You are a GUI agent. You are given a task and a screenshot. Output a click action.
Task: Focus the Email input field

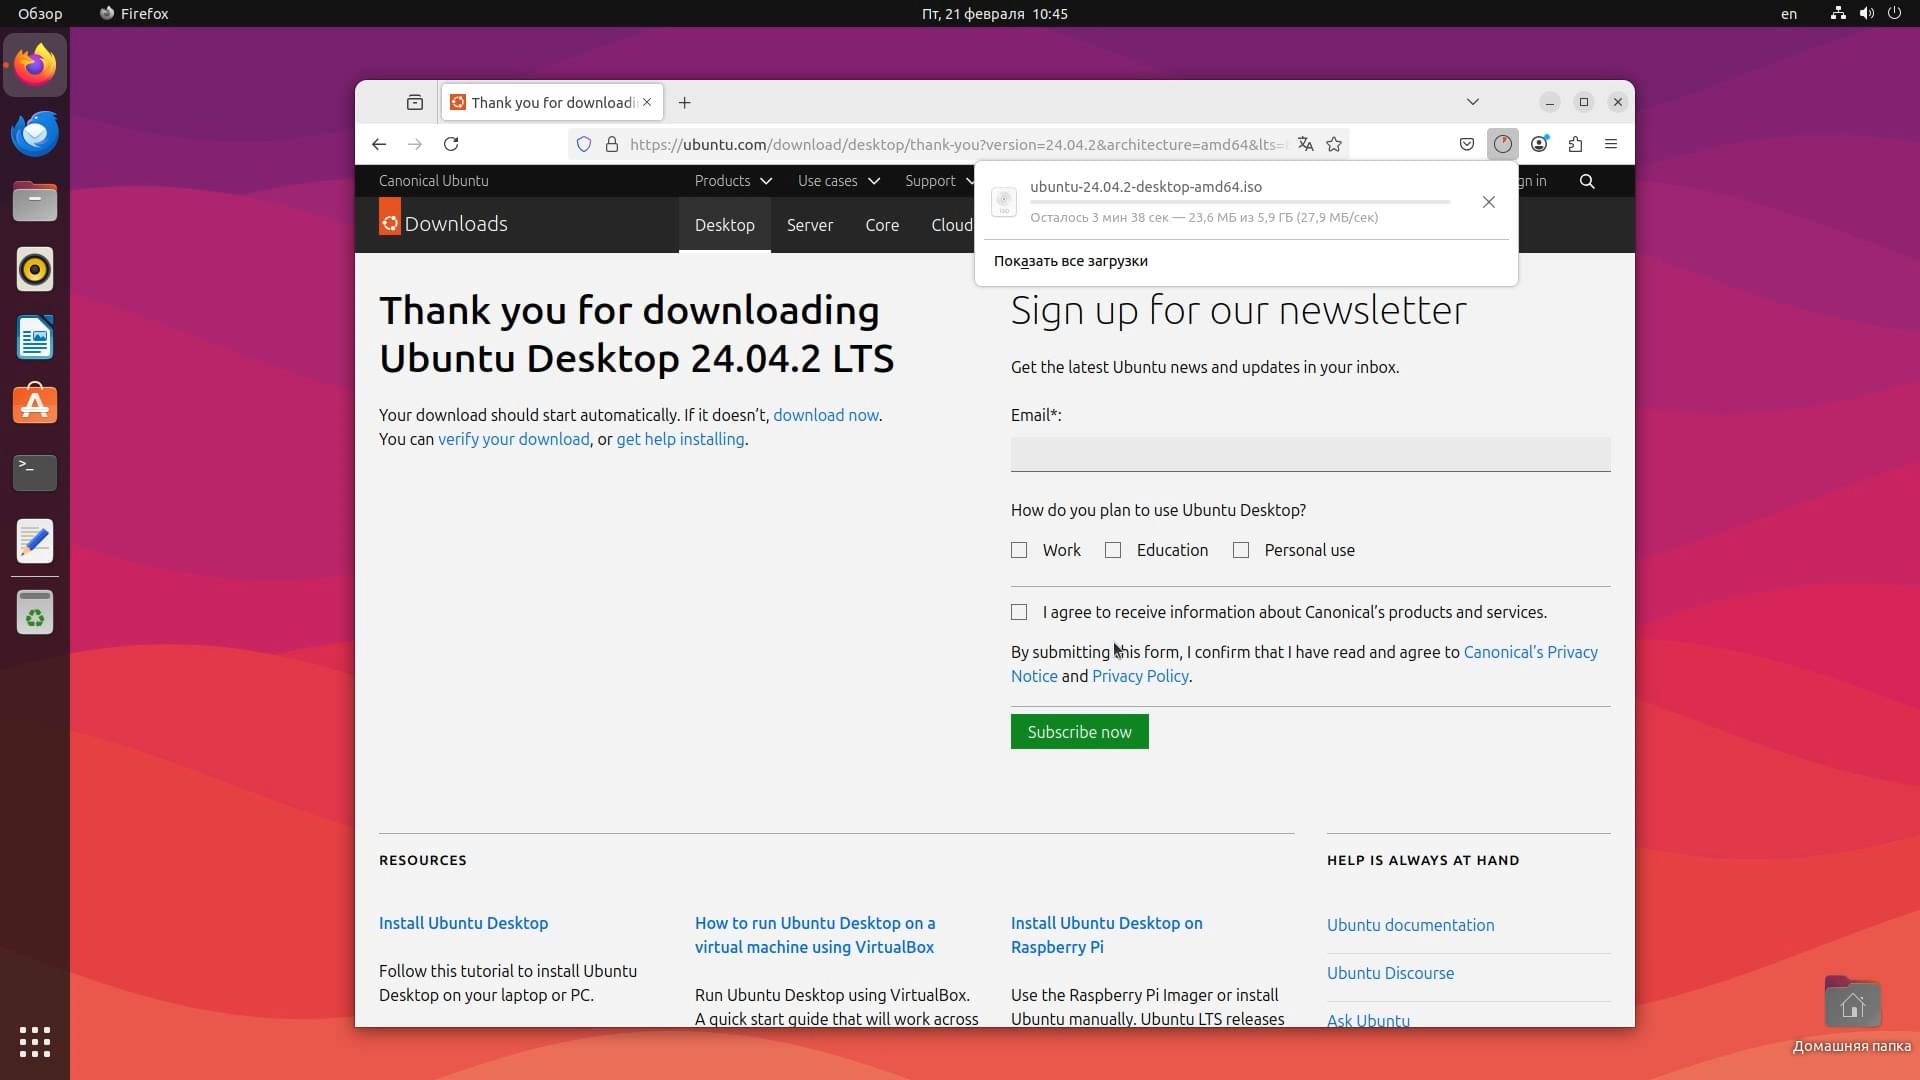(1310, 454)
